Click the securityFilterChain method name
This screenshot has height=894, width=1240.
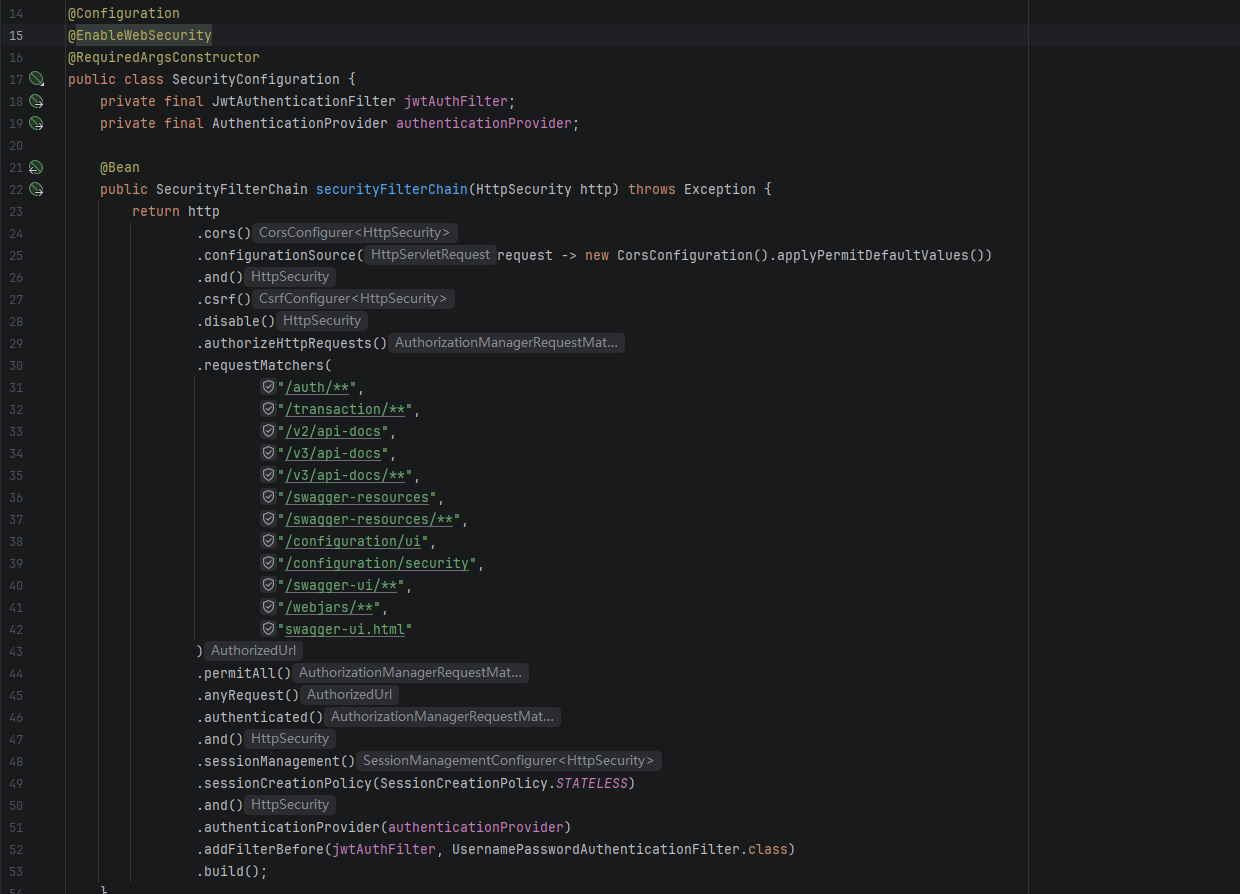[x=392, y=189]
